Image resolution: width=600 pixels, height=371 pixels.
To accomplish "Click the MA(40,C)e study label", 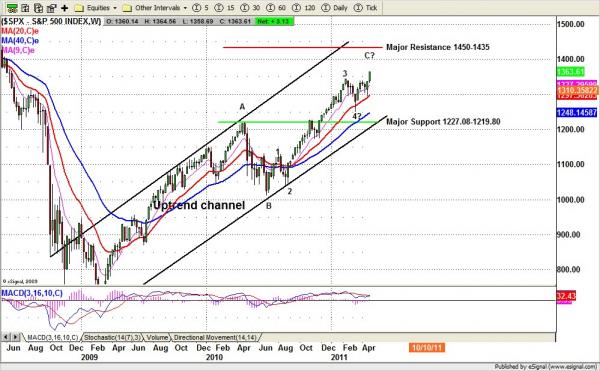I will [20, 41].
